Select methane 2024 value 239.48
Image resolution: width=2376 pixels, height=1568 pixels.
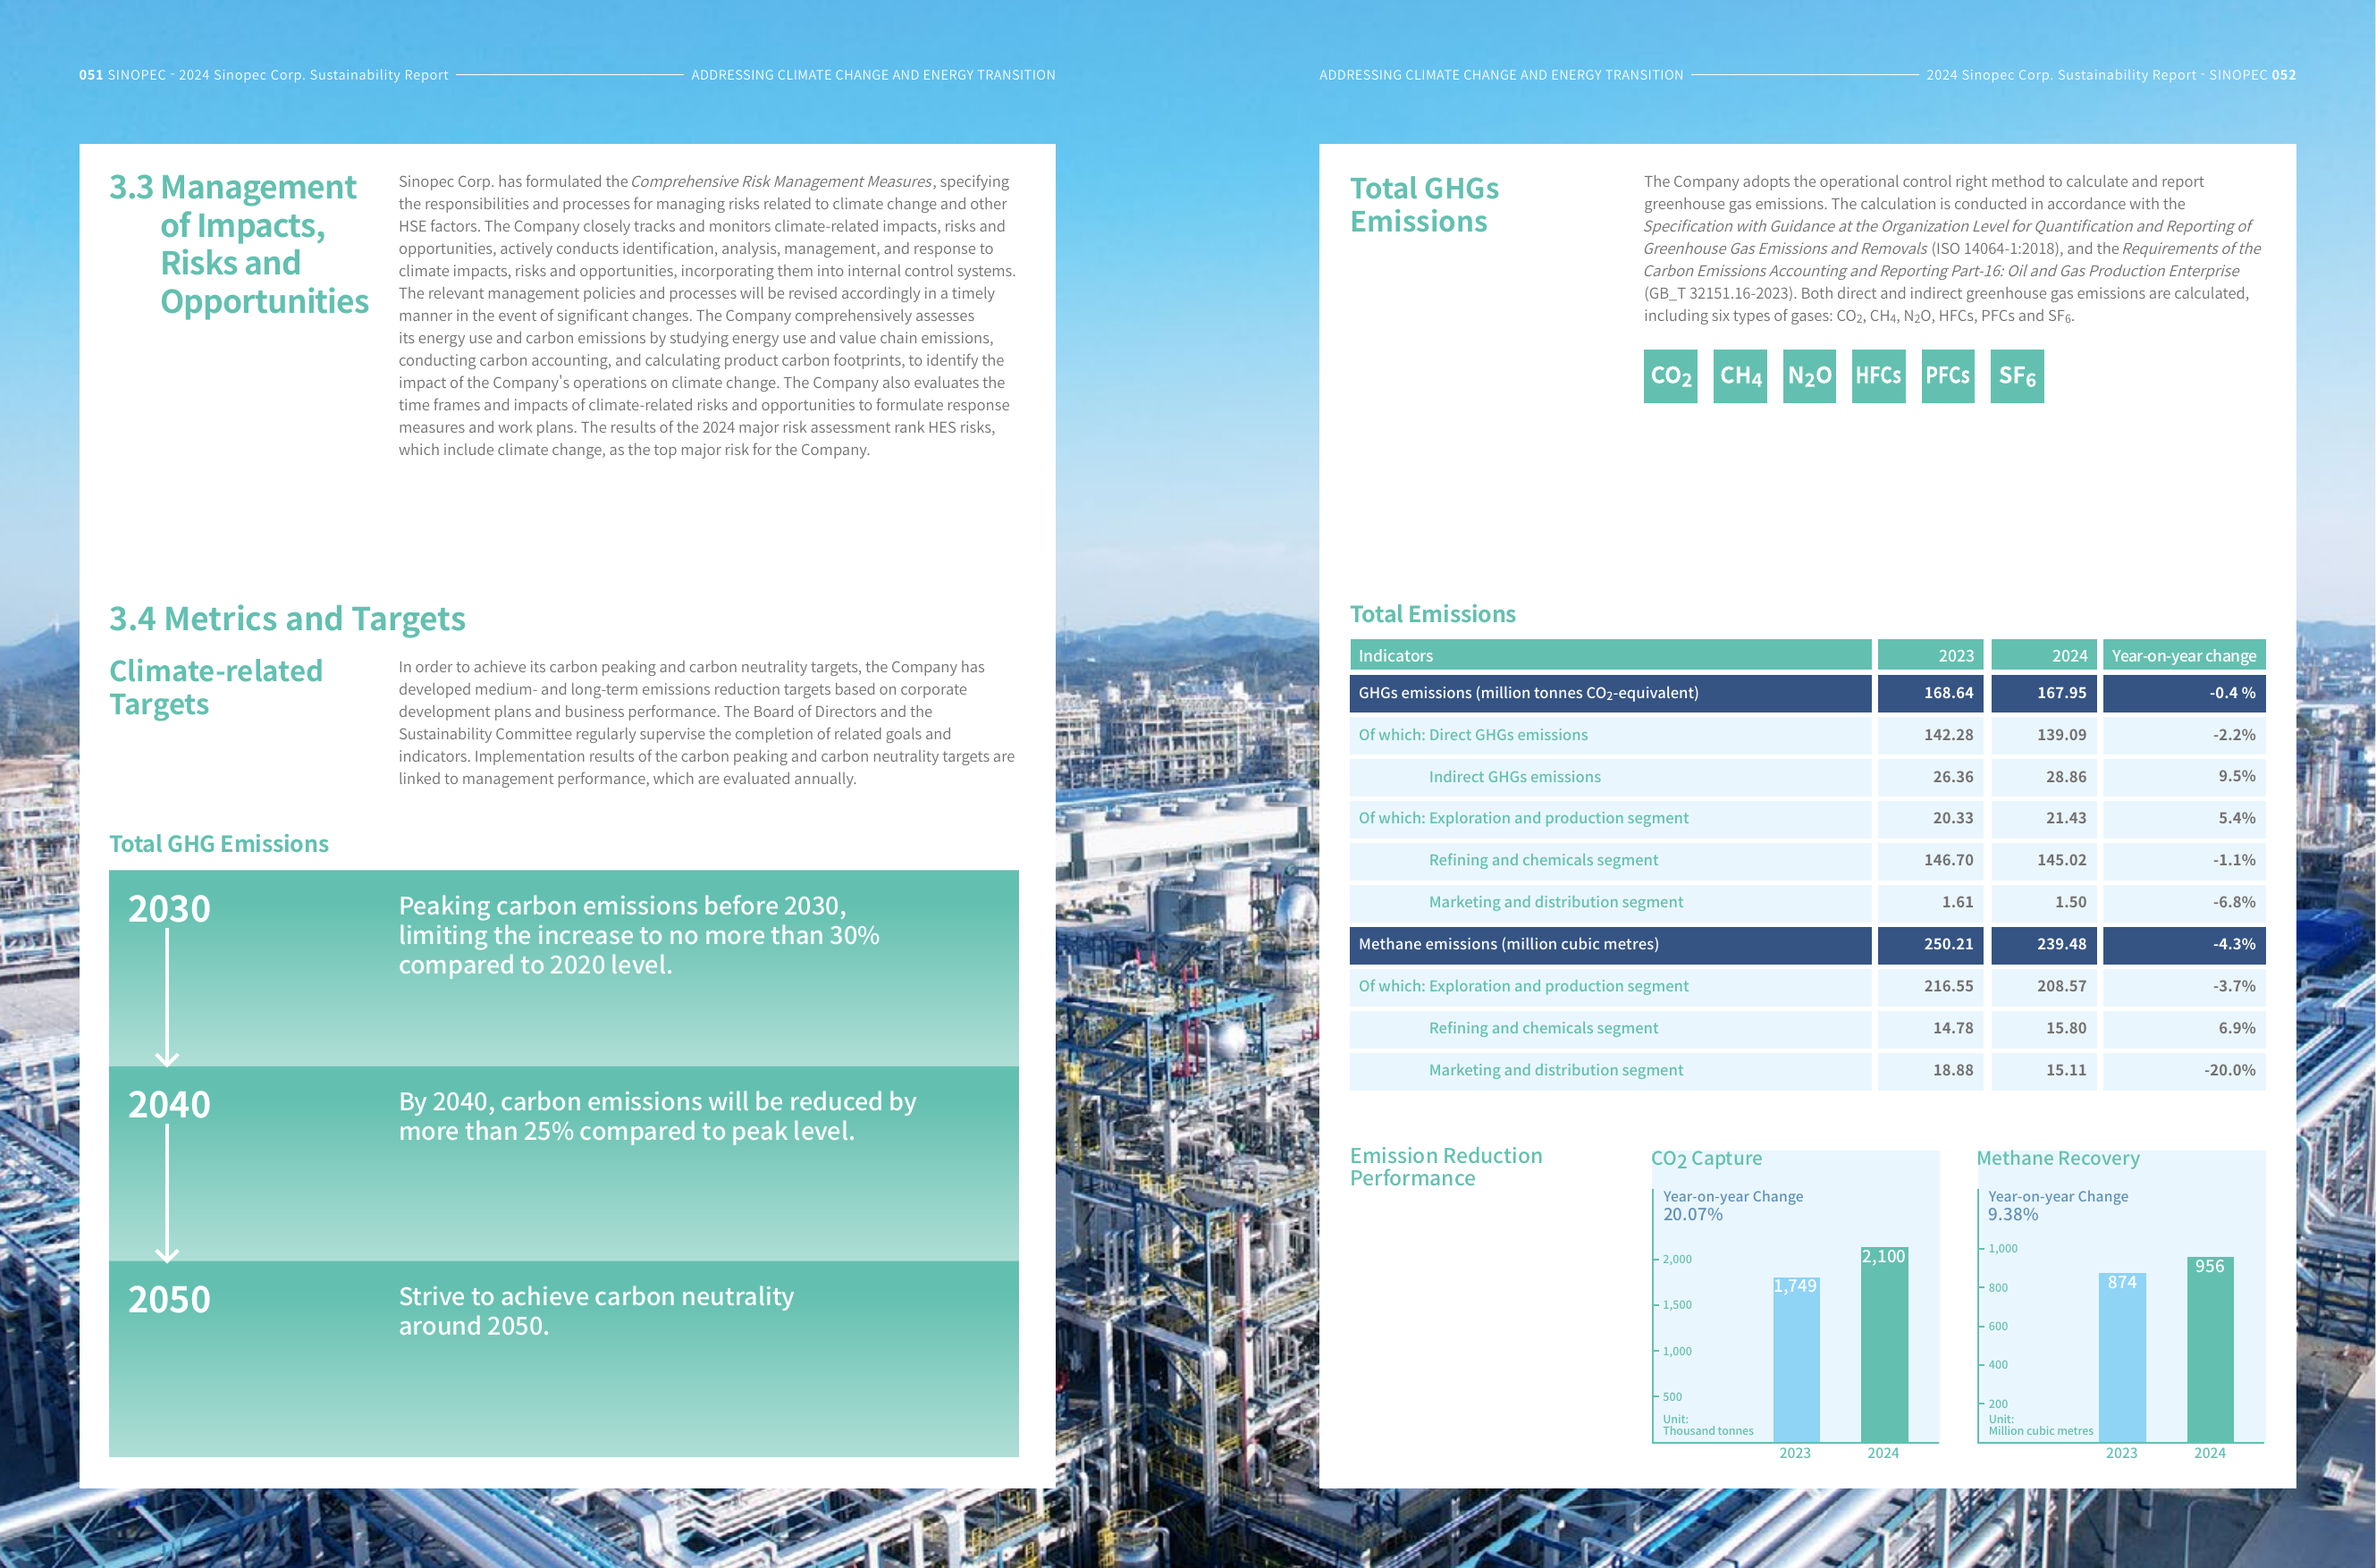coord(2062,944)
